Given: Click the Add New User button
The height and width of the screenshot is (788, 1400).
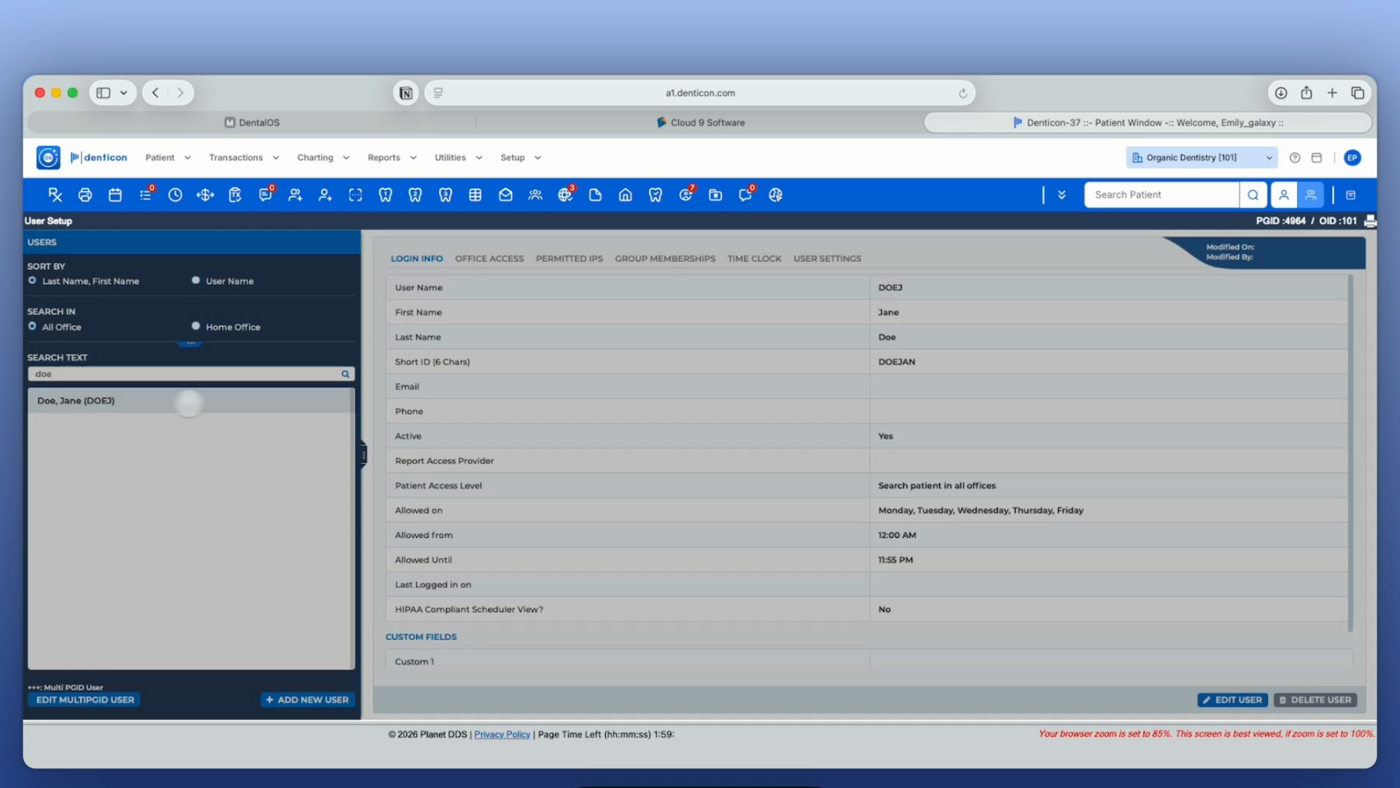Looking at the screenshot, I should coord(307,700).
